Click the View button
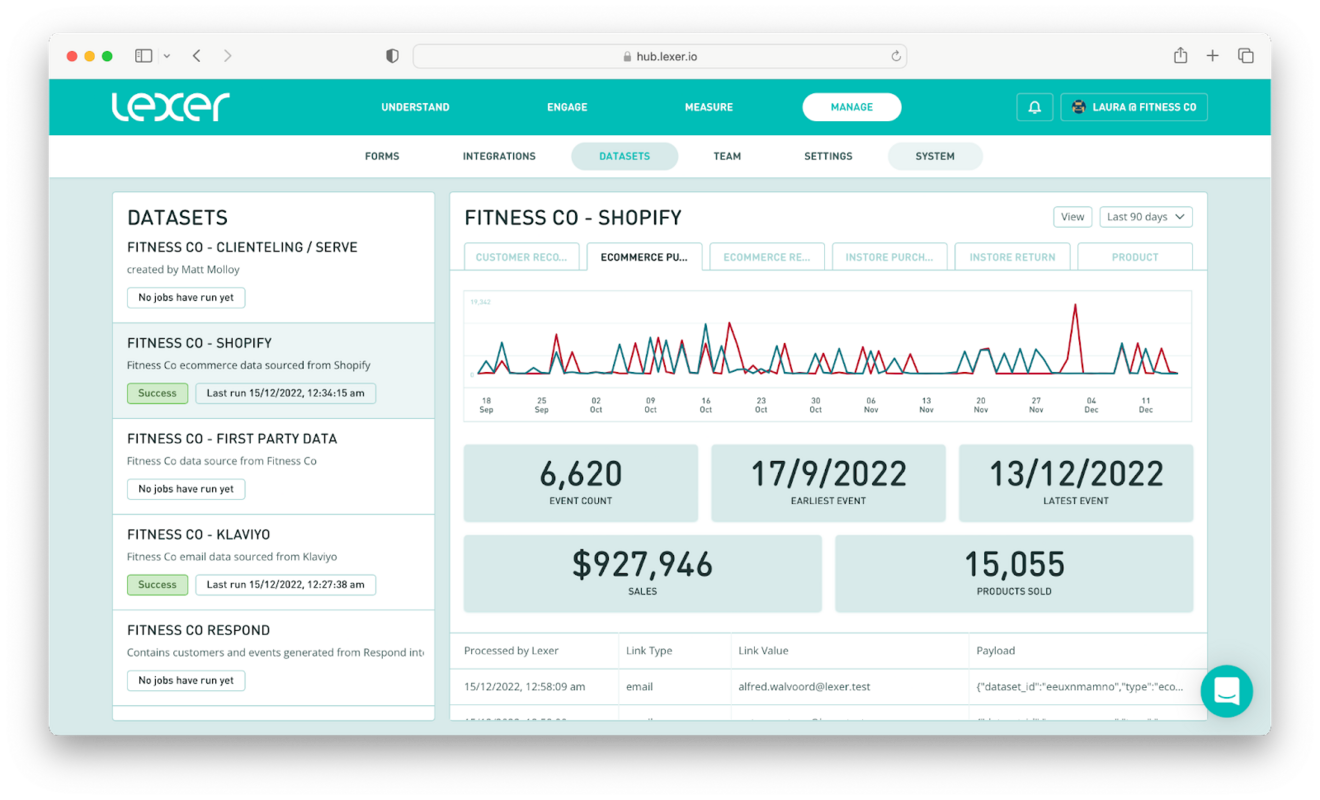1320x800 pixels. pos(1072,216)
